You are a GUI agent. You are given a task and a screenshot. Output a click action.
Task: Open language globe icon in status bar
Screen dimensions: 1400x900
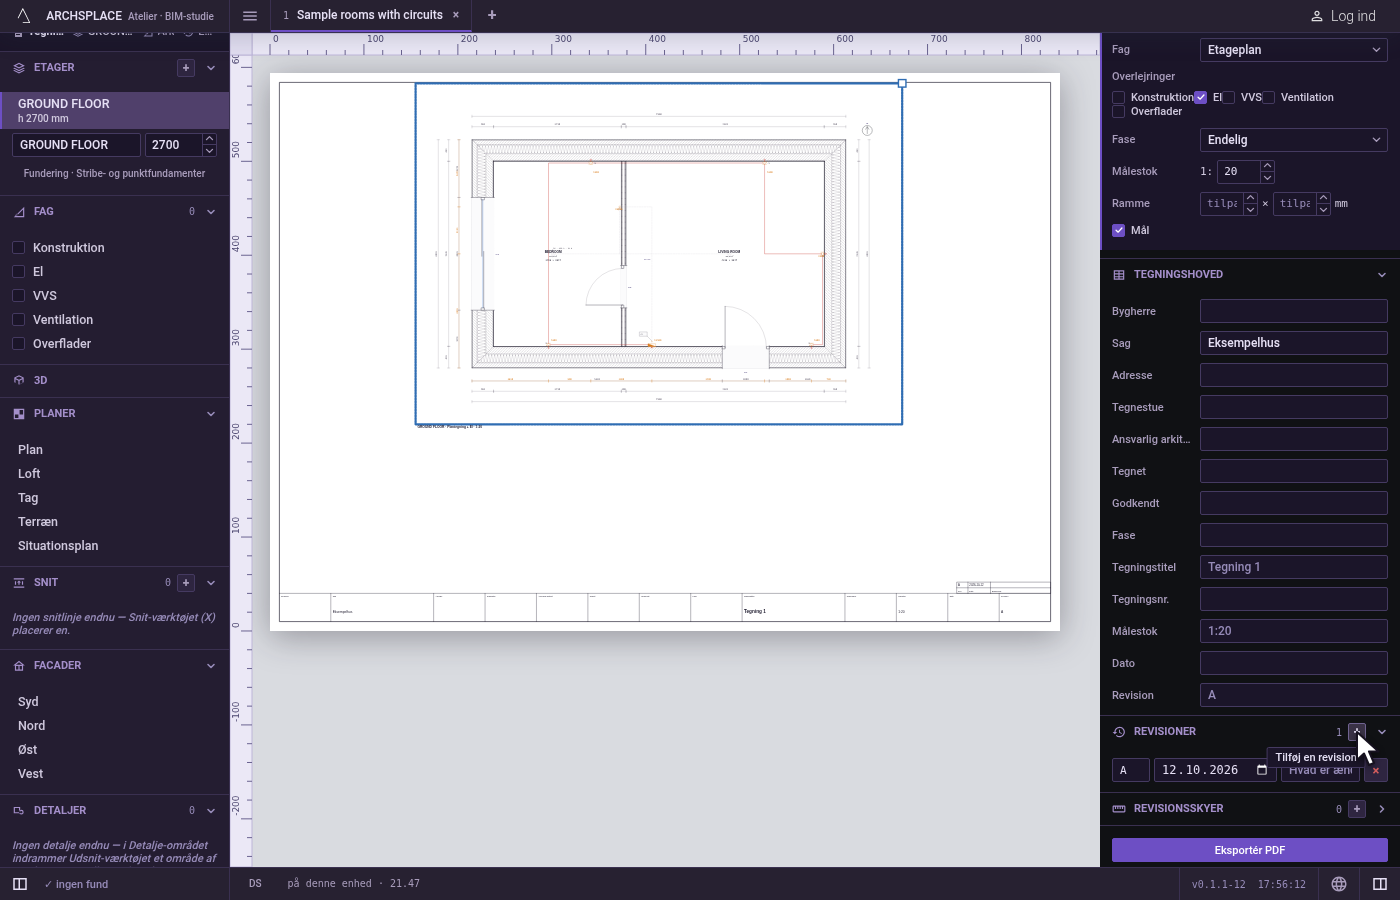tap(1339, 884)
